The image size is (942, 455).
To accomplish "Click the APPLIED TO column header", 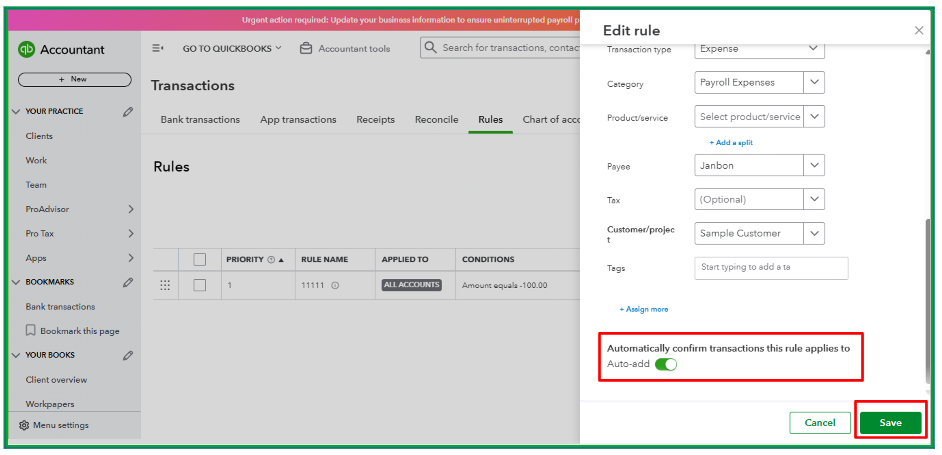I will click(405, 260).
